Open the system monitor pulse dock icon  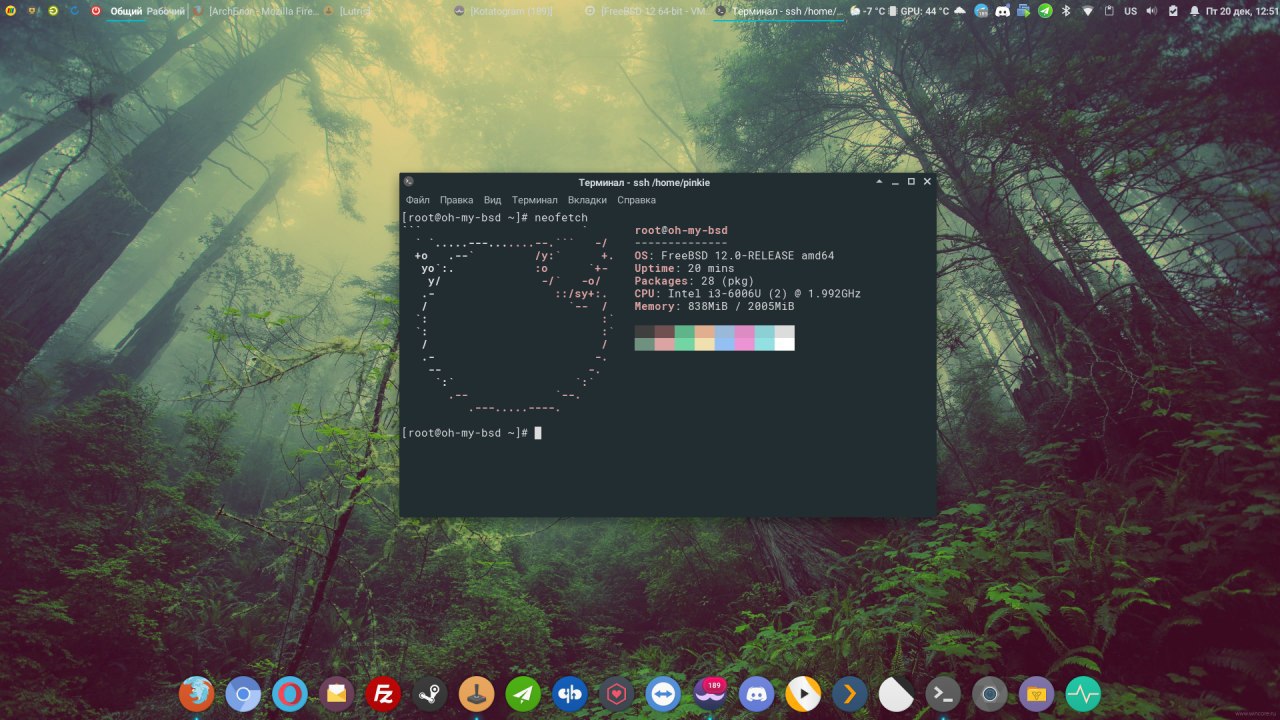[1083, 693]
